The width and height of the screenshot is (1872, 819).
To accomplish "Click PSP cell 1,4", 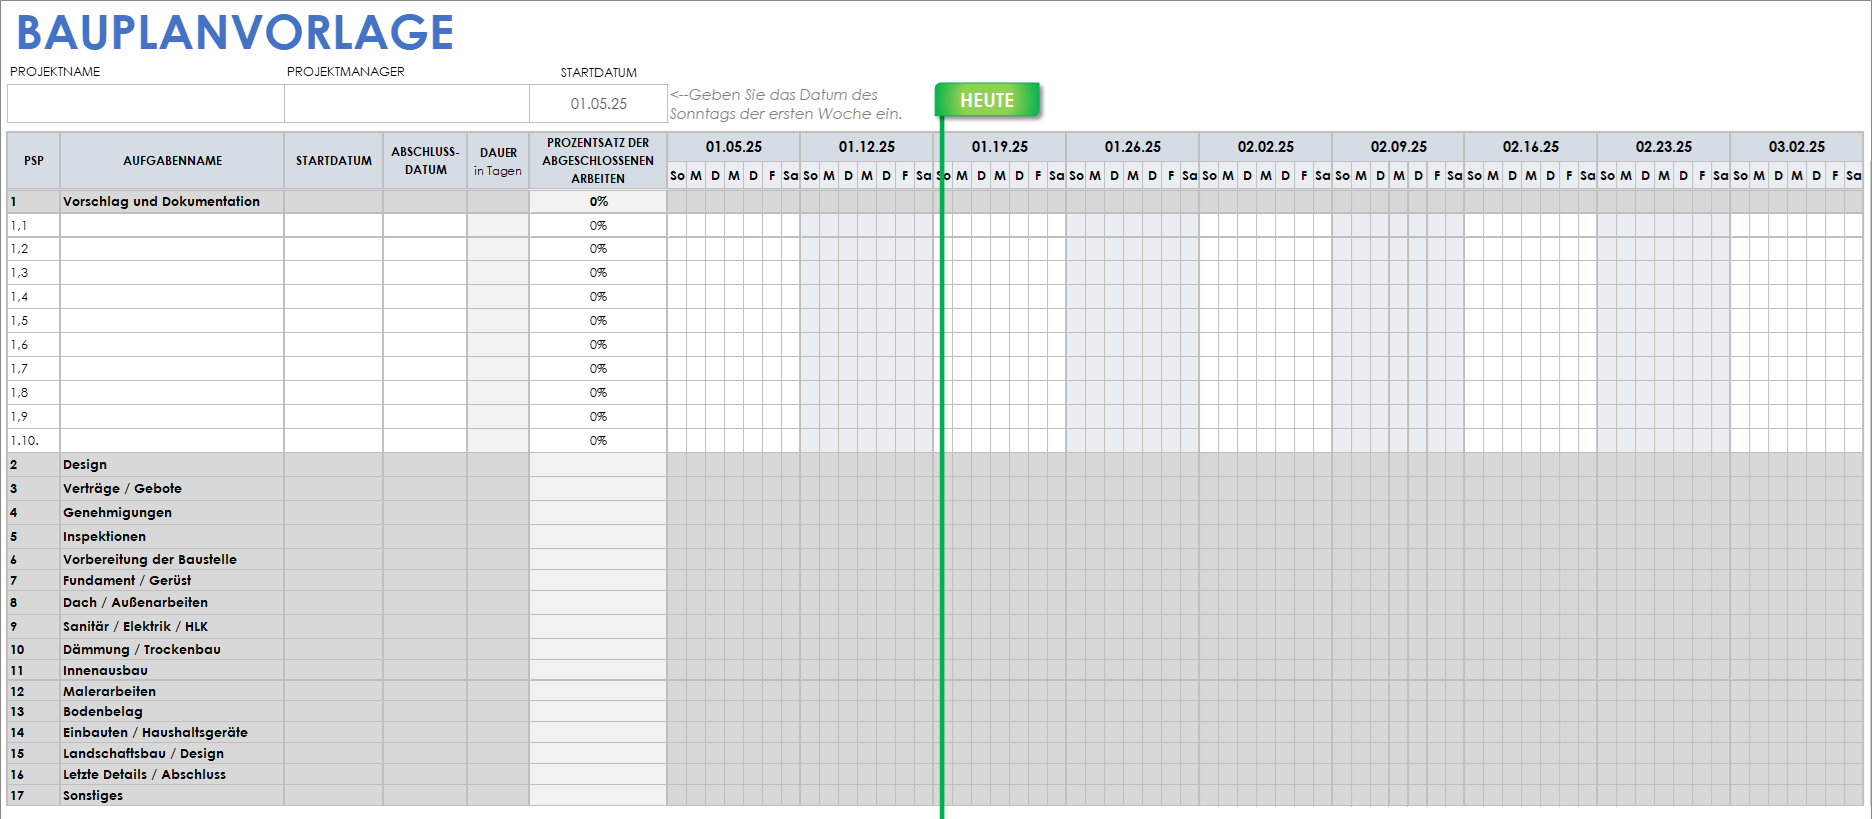I will tap(34, 297).
